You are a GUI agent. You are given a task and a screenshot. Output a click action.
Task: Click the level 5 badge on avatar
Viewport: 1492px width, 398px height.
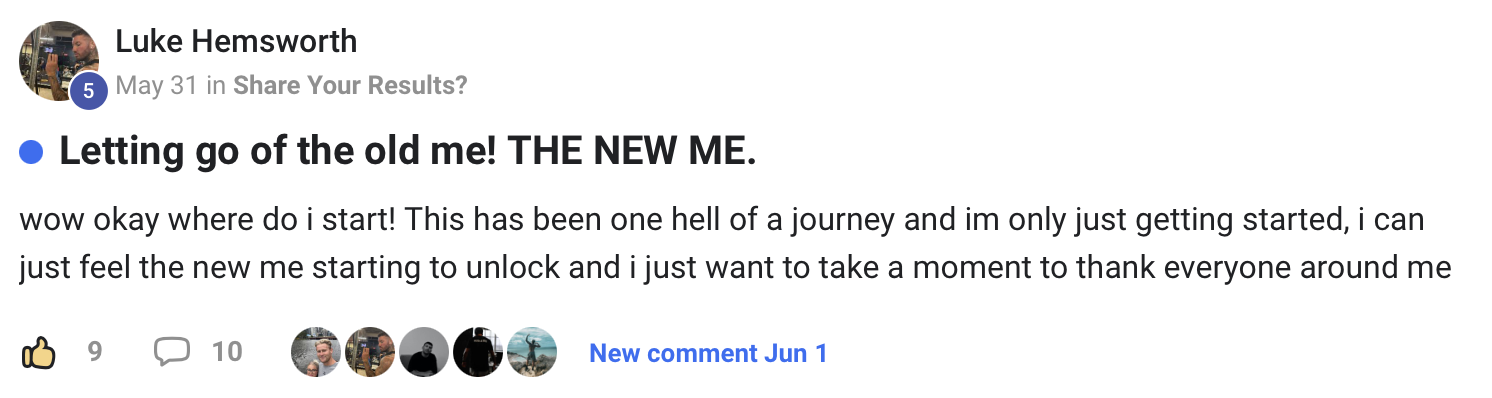pos(88,90)
